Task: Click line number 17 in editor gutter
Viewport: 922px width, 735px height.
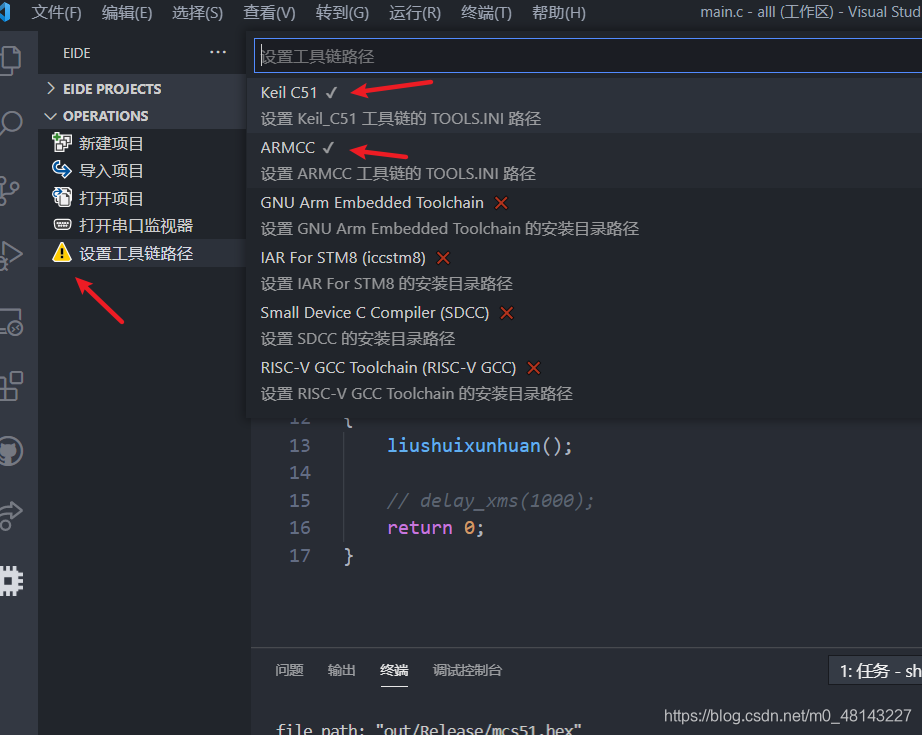Action: (299, 556)
